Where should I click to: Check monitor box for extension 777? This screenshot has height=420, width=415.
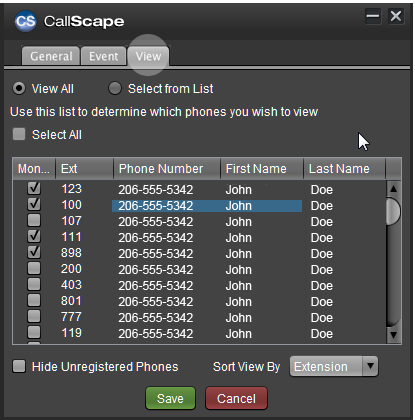tap(34, 316)
